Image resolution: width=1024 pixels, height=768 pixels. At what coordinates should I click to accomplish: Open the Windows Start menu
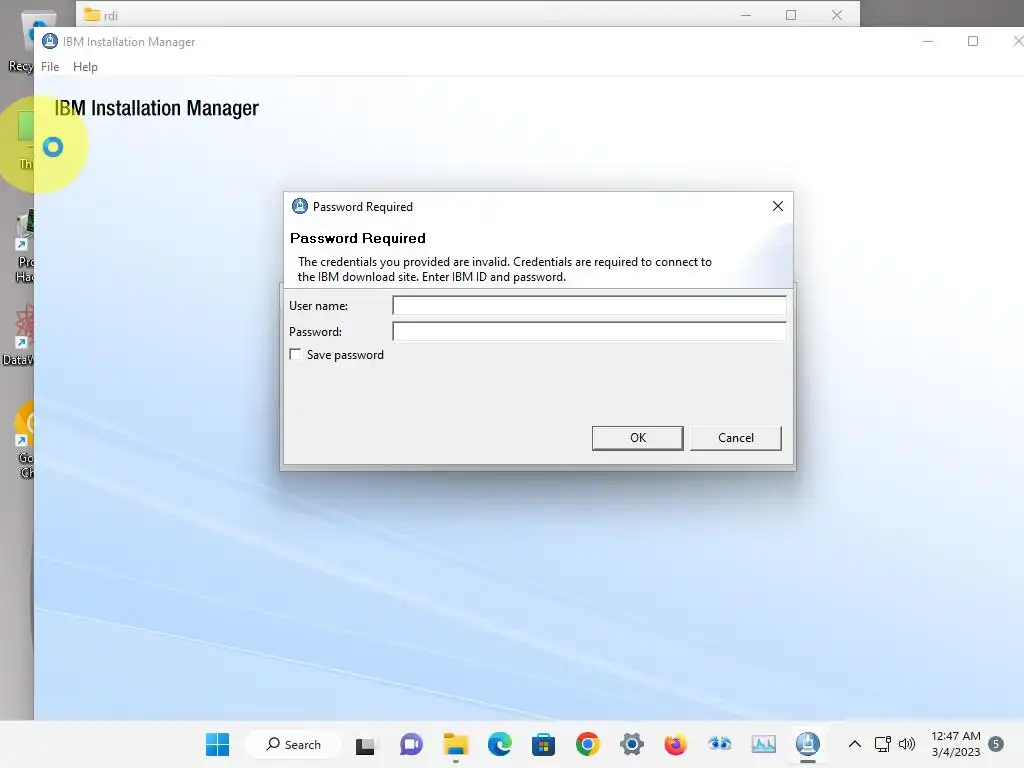click(217, 744)
